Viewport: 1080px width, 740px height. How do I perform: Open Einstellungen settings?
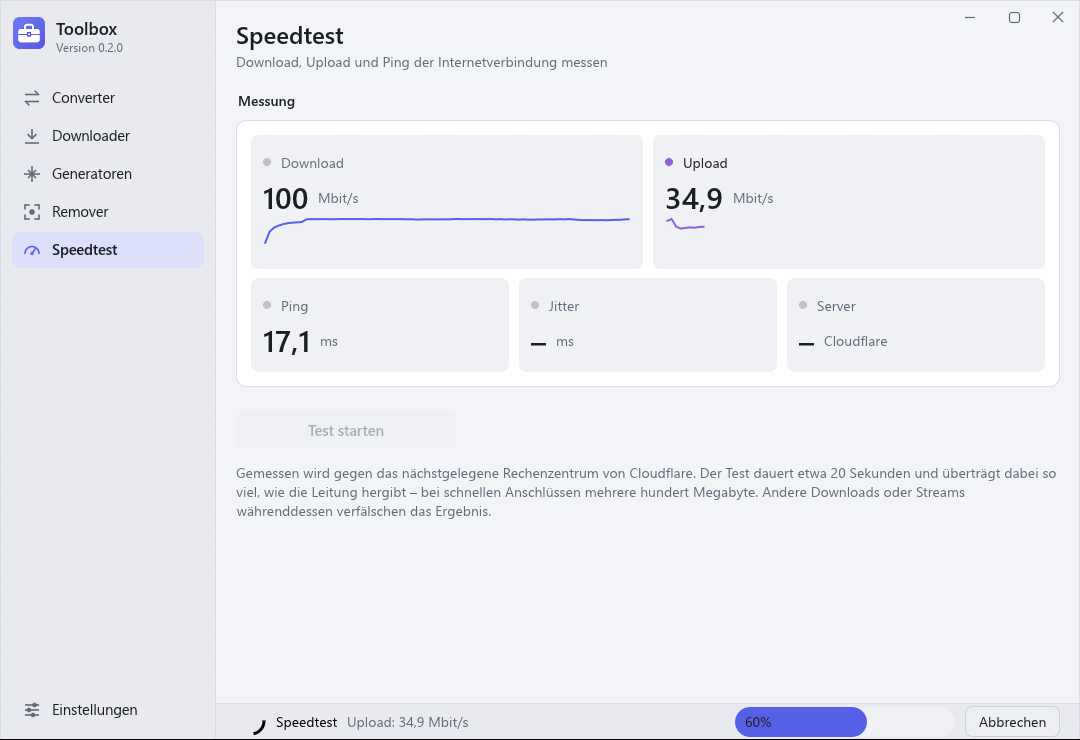click(x=108, y=710)
